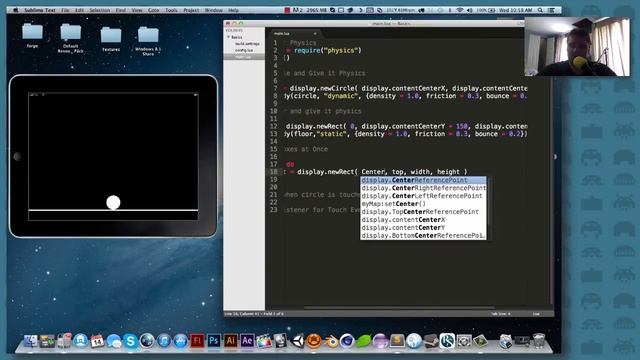The width and height of the screenshot is (640, 360).
Task: Click the white ball in the simulator
Action: 113,202
